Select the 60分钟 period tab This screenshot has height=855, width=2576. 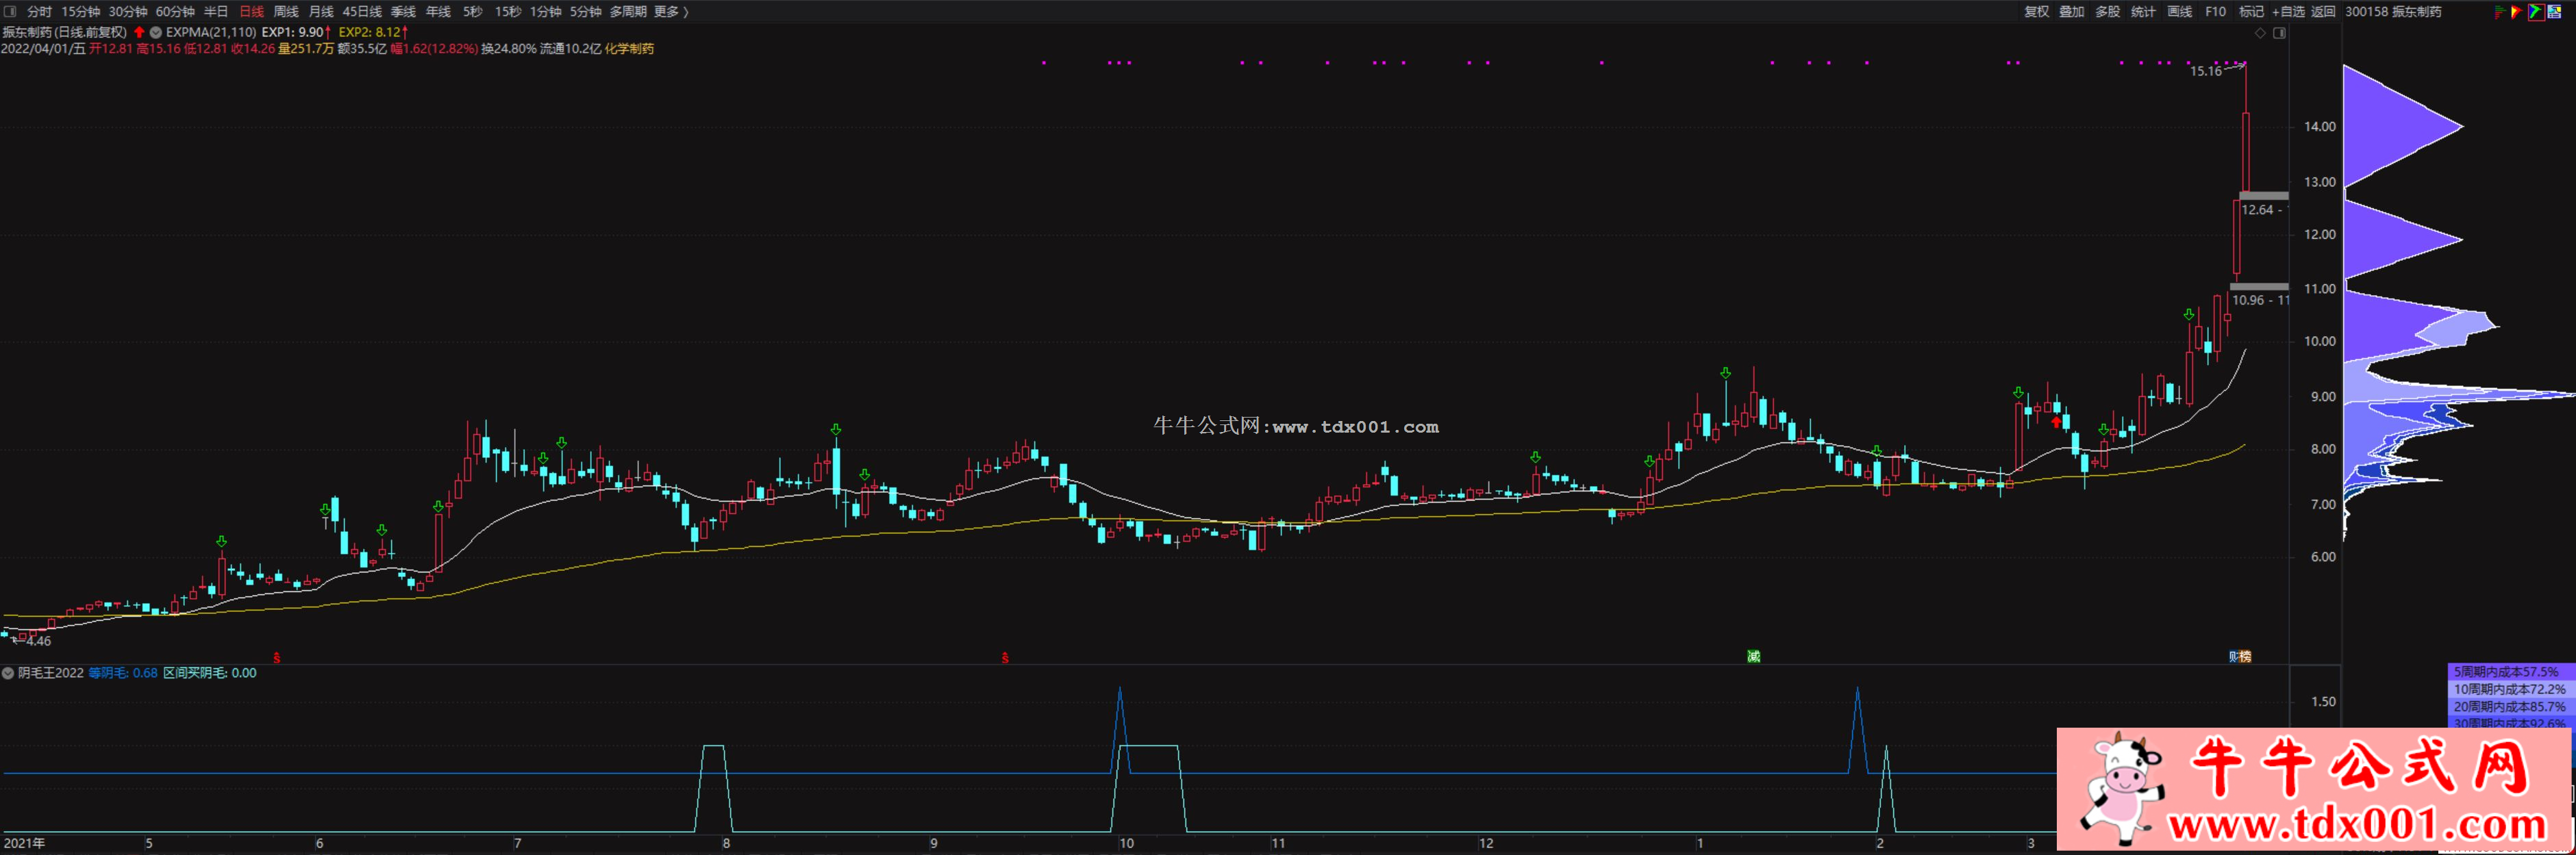[175, 12]
